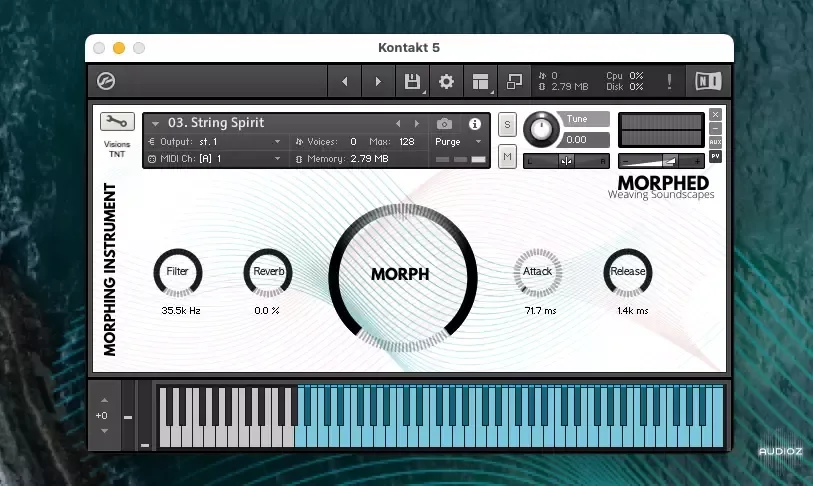
Task: Open the Kontakt browser icon
Action: (106, 81)
